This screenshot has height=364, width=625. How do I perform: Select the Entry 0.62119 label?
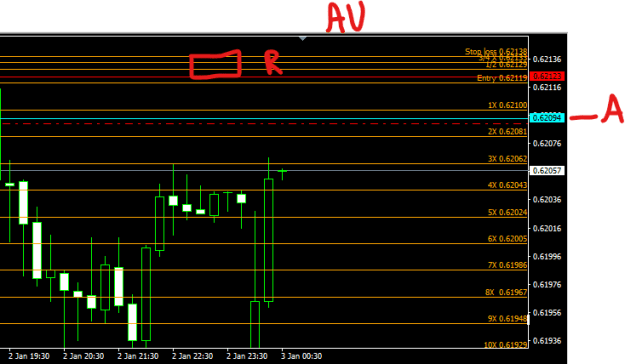click(x=502, y=78)
